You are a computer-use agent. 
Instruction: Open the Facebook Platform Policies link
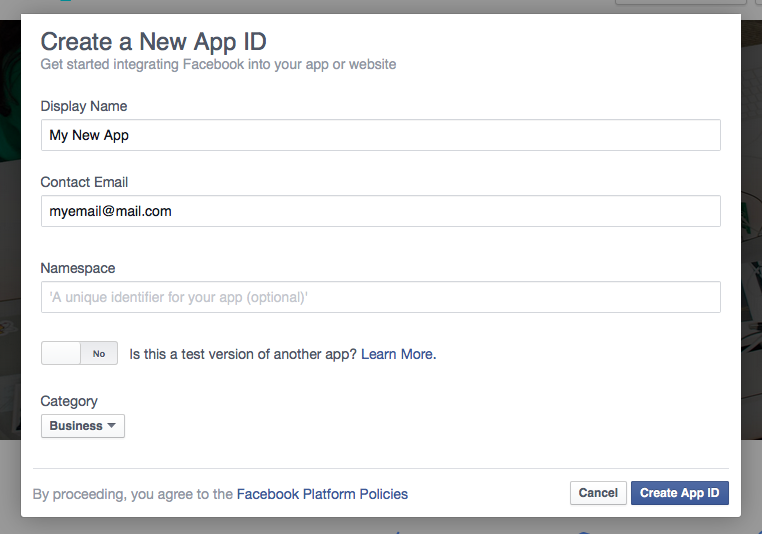pos(322,494)
